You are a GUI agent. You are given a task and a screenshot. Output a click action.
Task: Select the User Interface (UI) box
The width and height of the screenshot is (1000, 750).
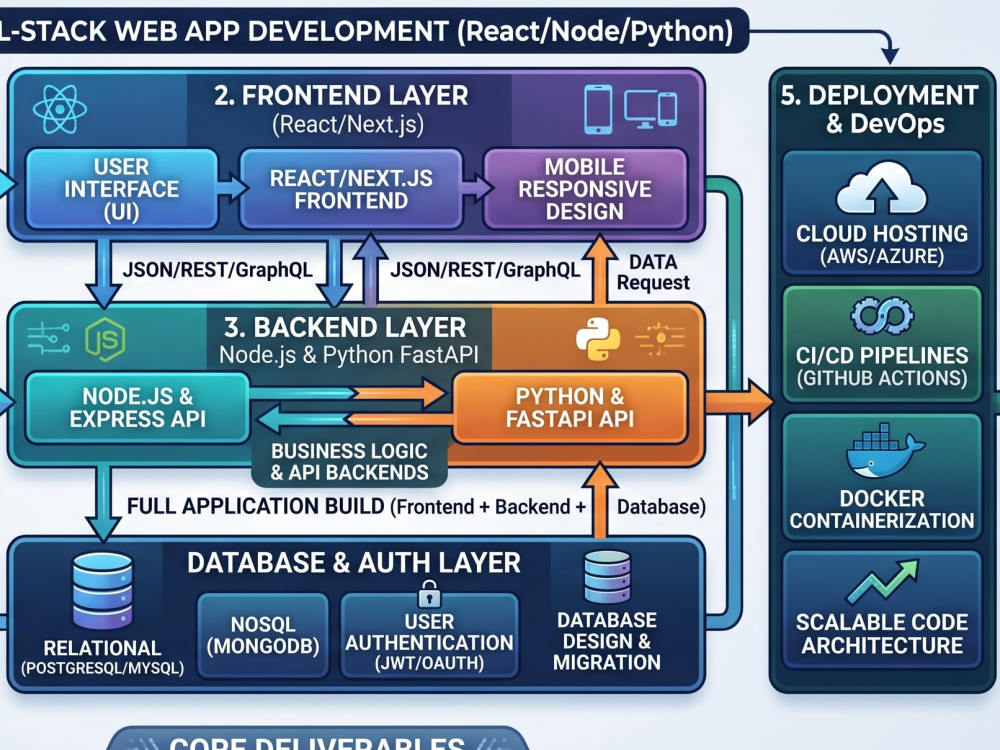(x=121, y=189)
